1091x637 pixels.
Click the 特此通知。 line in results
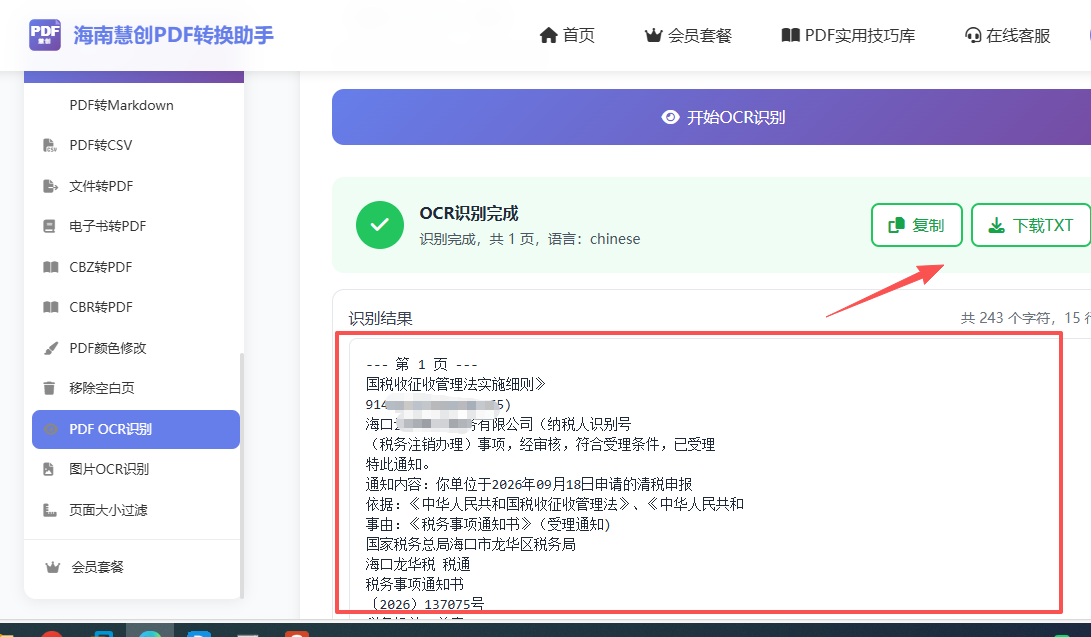click(398, 465)
